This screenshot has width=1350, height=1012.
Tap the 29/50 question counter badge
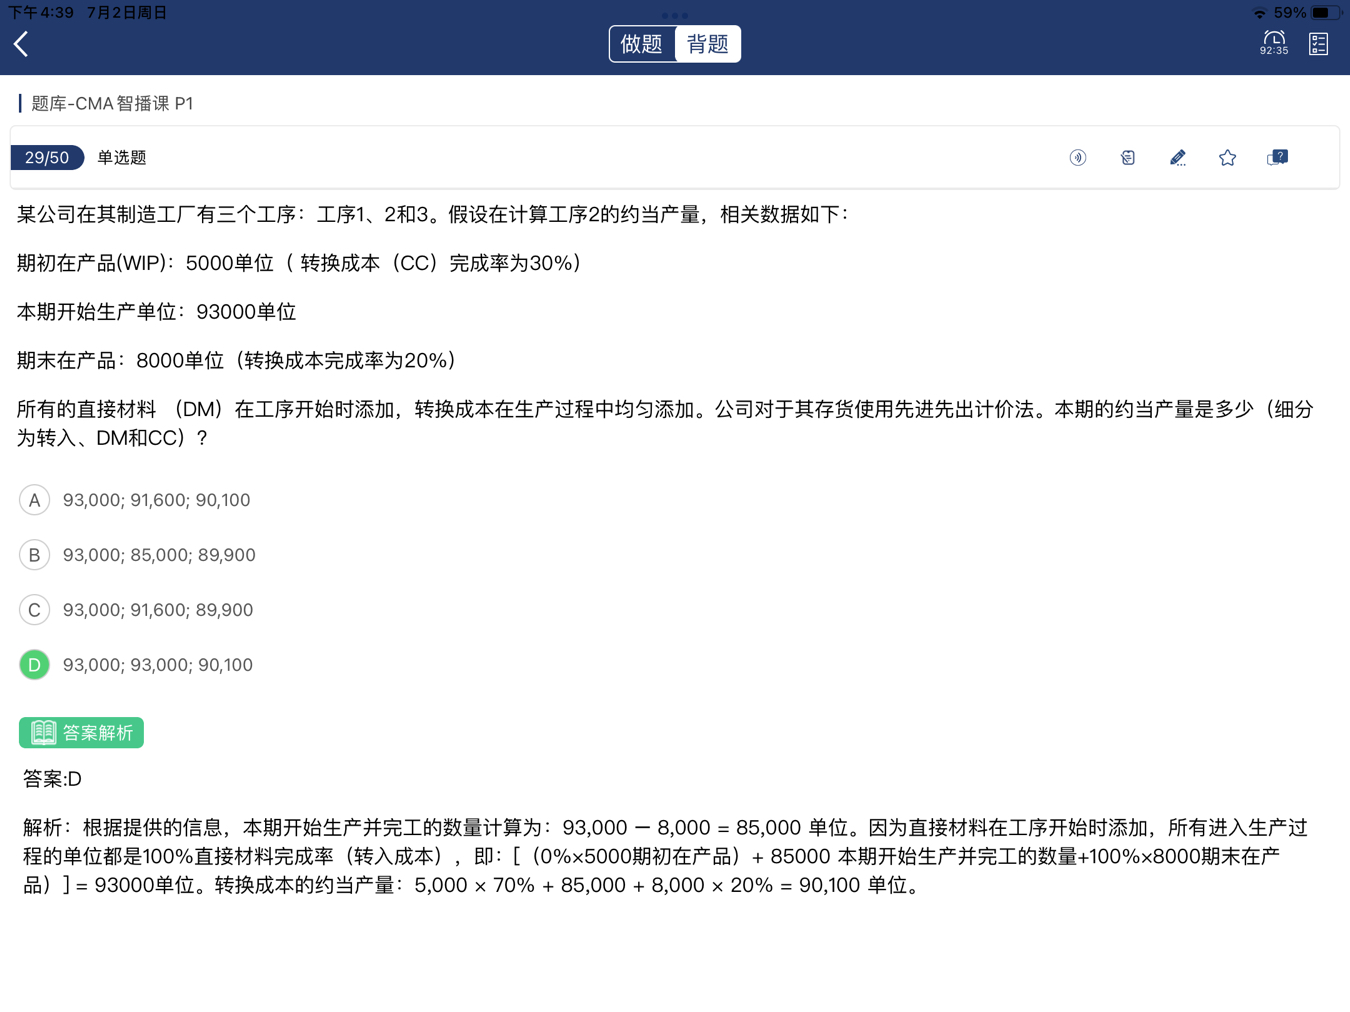click(47, 158)
